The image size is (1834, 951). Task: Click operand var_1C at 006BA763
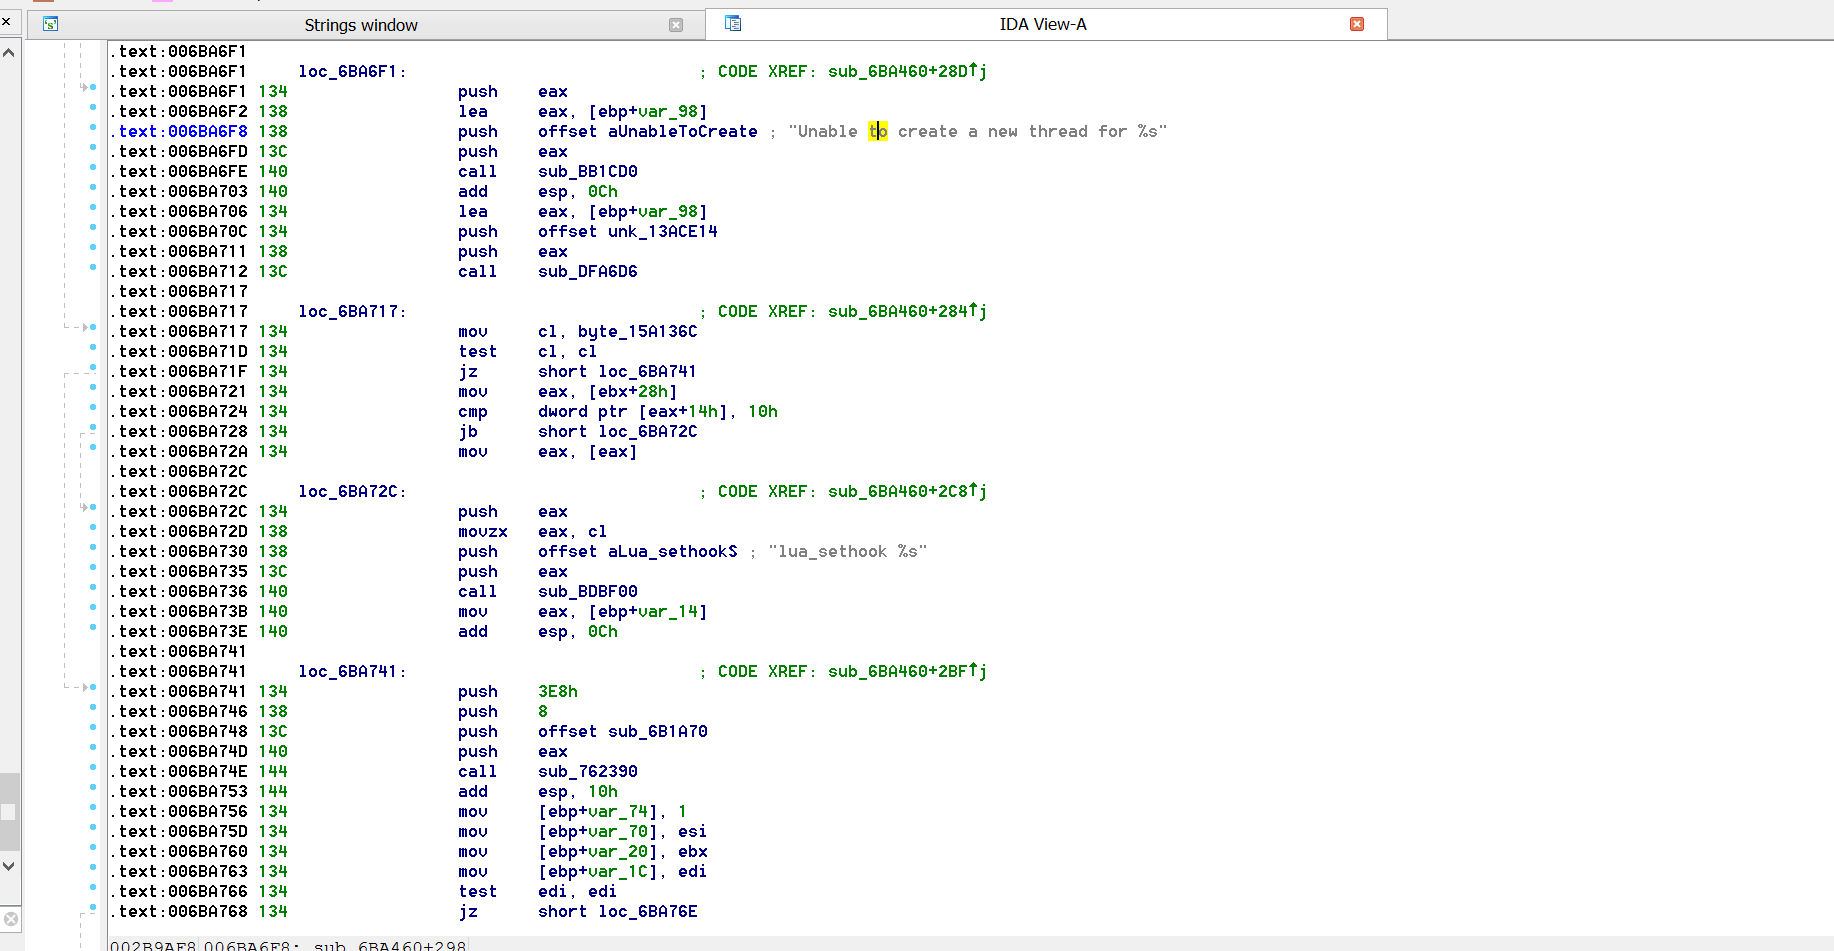[x=618, y=872]
